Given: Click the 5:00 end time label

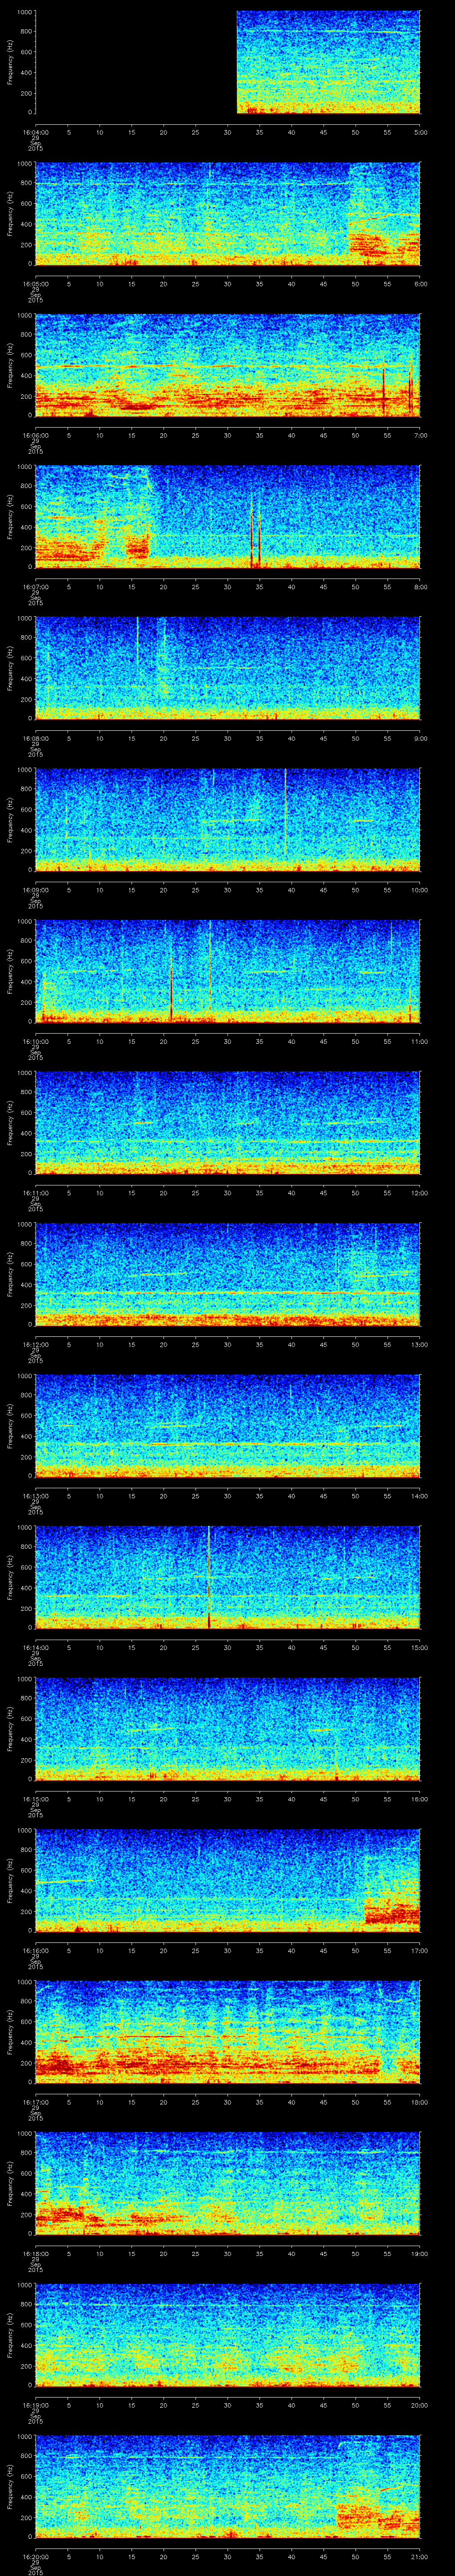Looking at the screenshot, I should [x=420, y=132].
